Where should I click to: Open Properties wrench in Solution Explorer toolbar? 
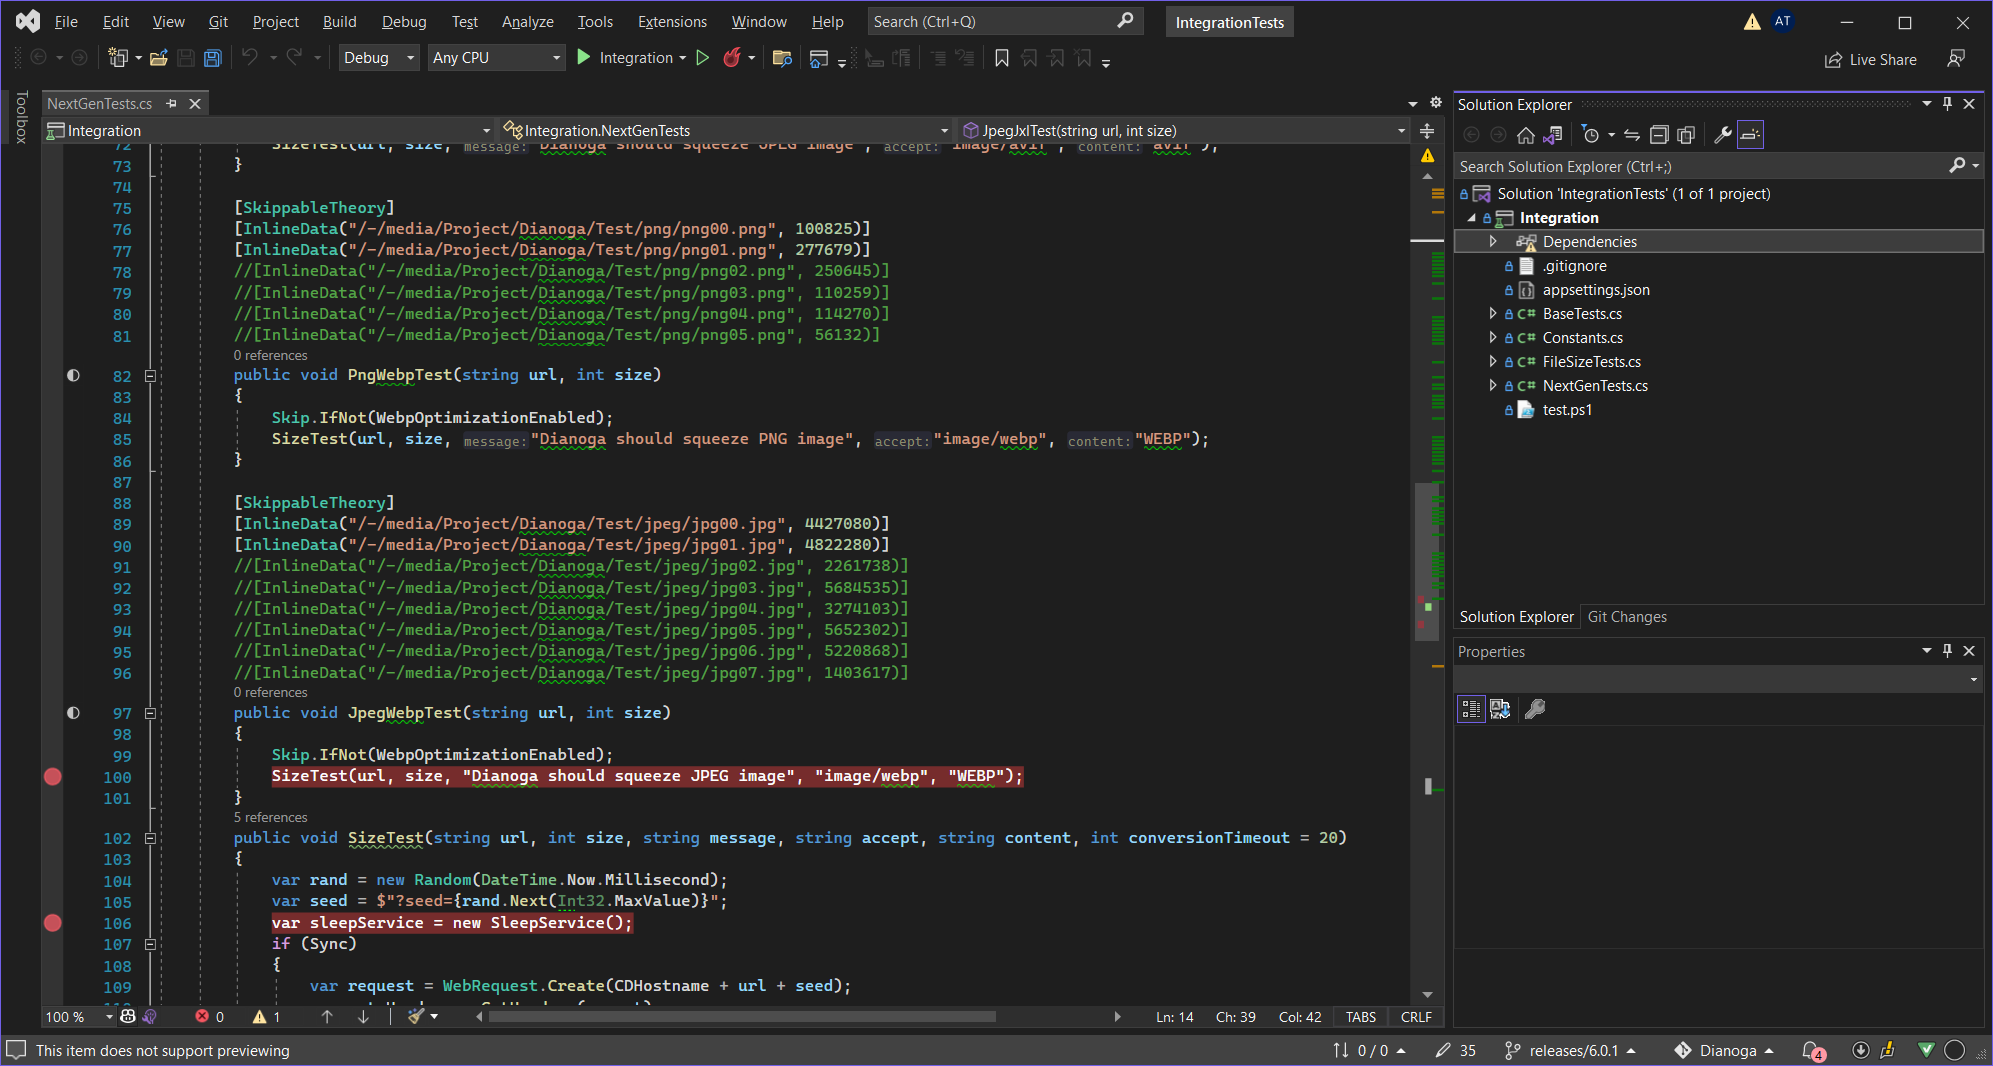point(1722,135)
